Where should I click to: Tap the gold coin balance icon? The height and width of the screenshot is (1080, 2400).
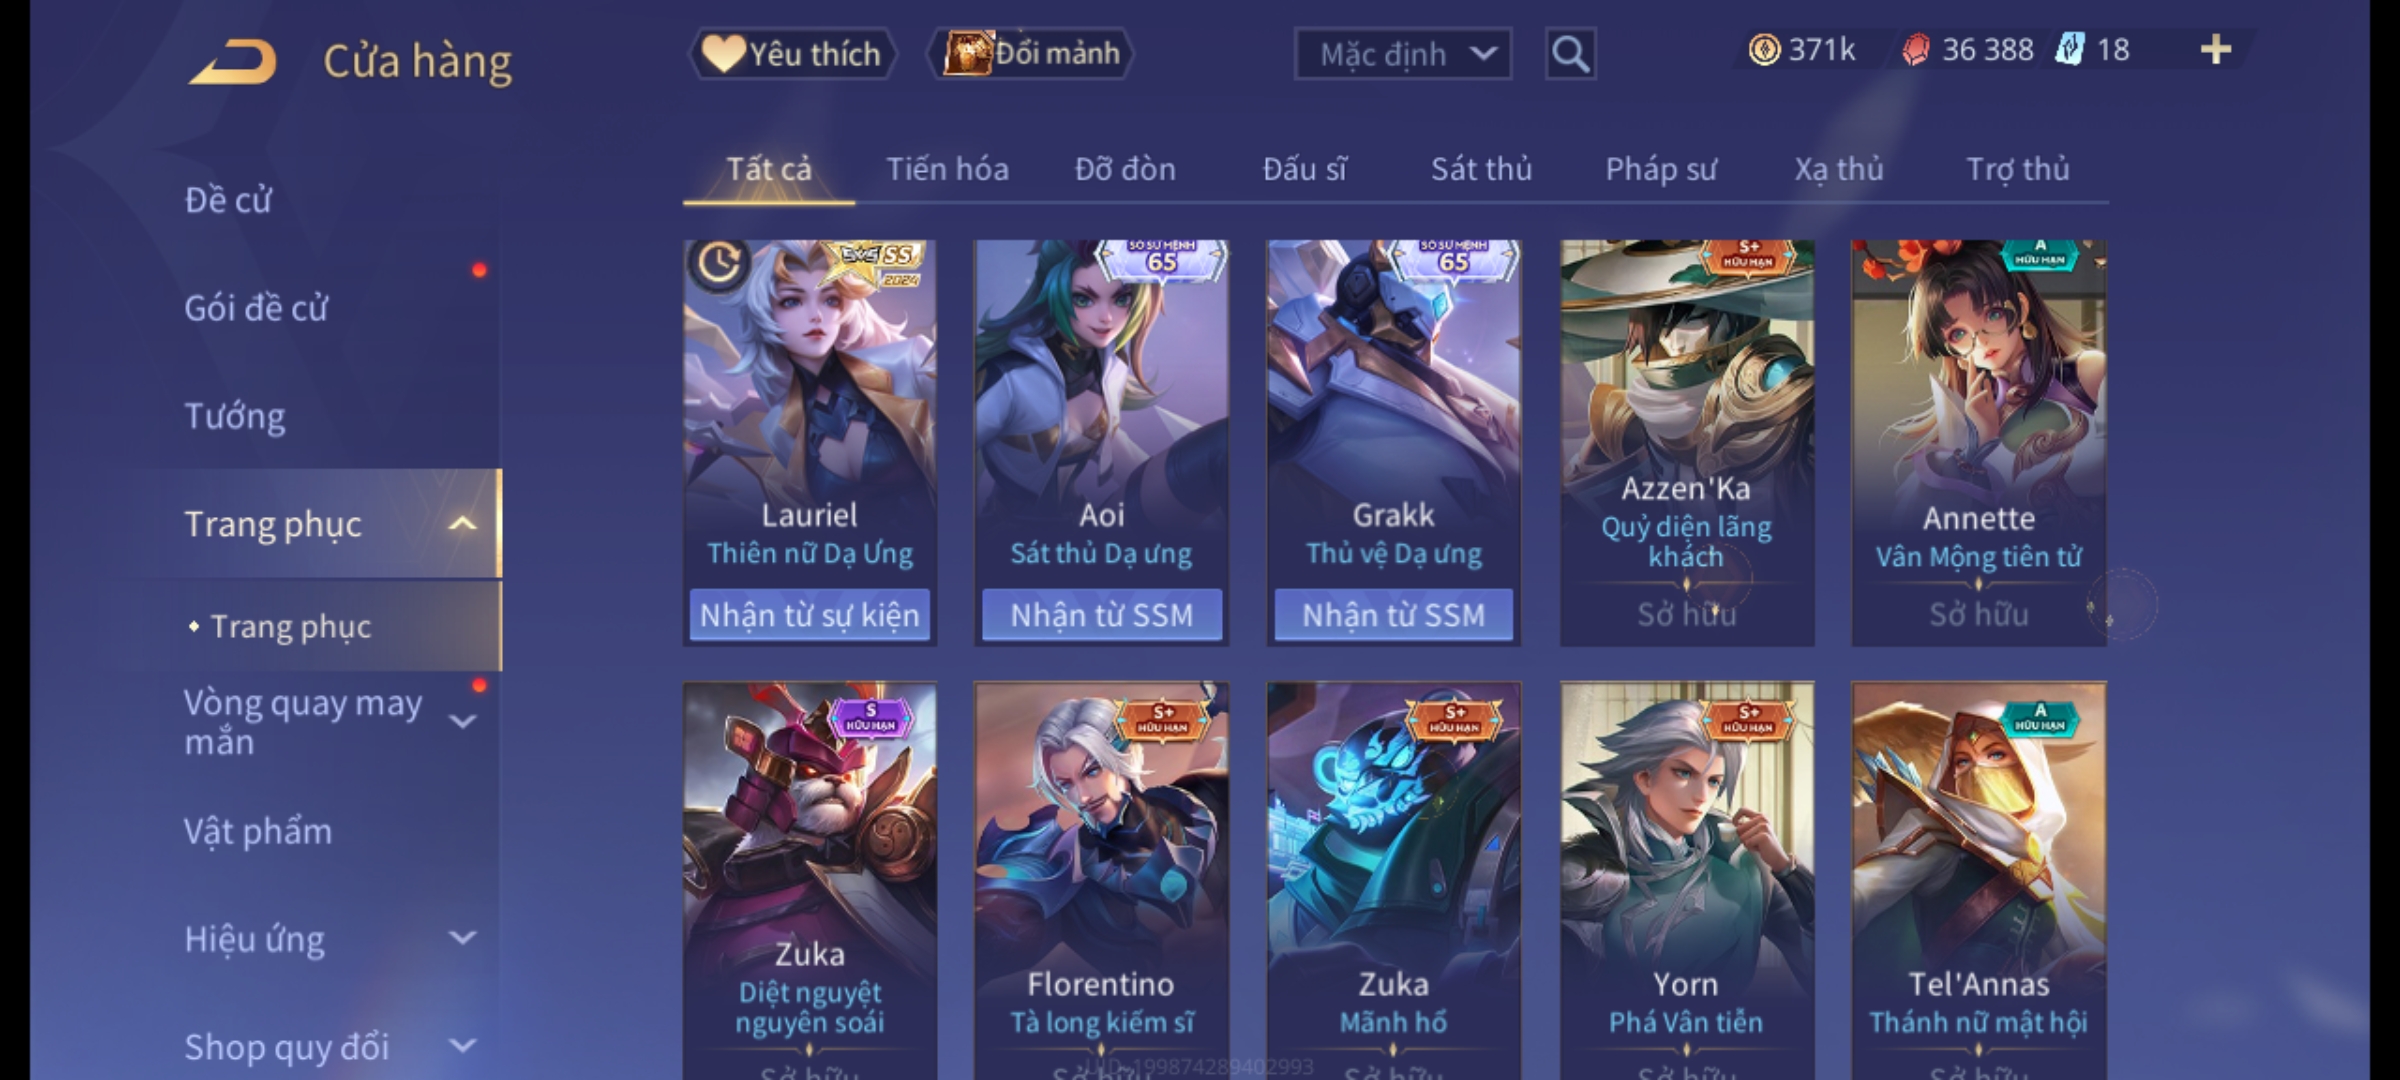[1764, 50]
